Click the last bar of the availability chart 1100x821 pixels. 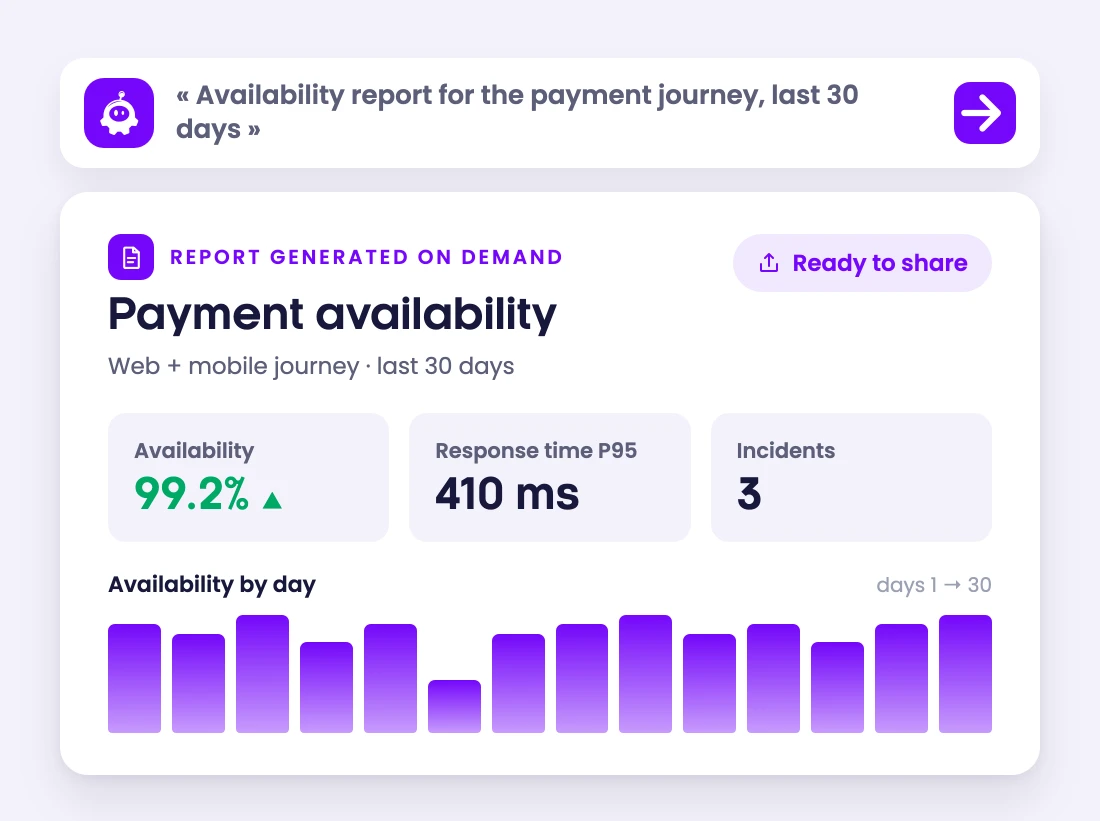(x=965, y=674)
